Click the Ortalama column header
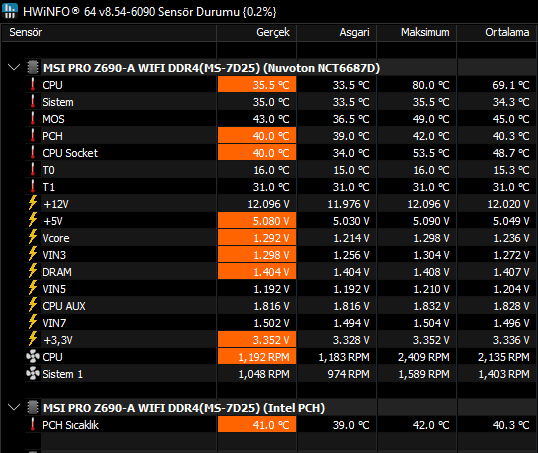This screenshot has height=453, width=538. (x=497, y=32)
